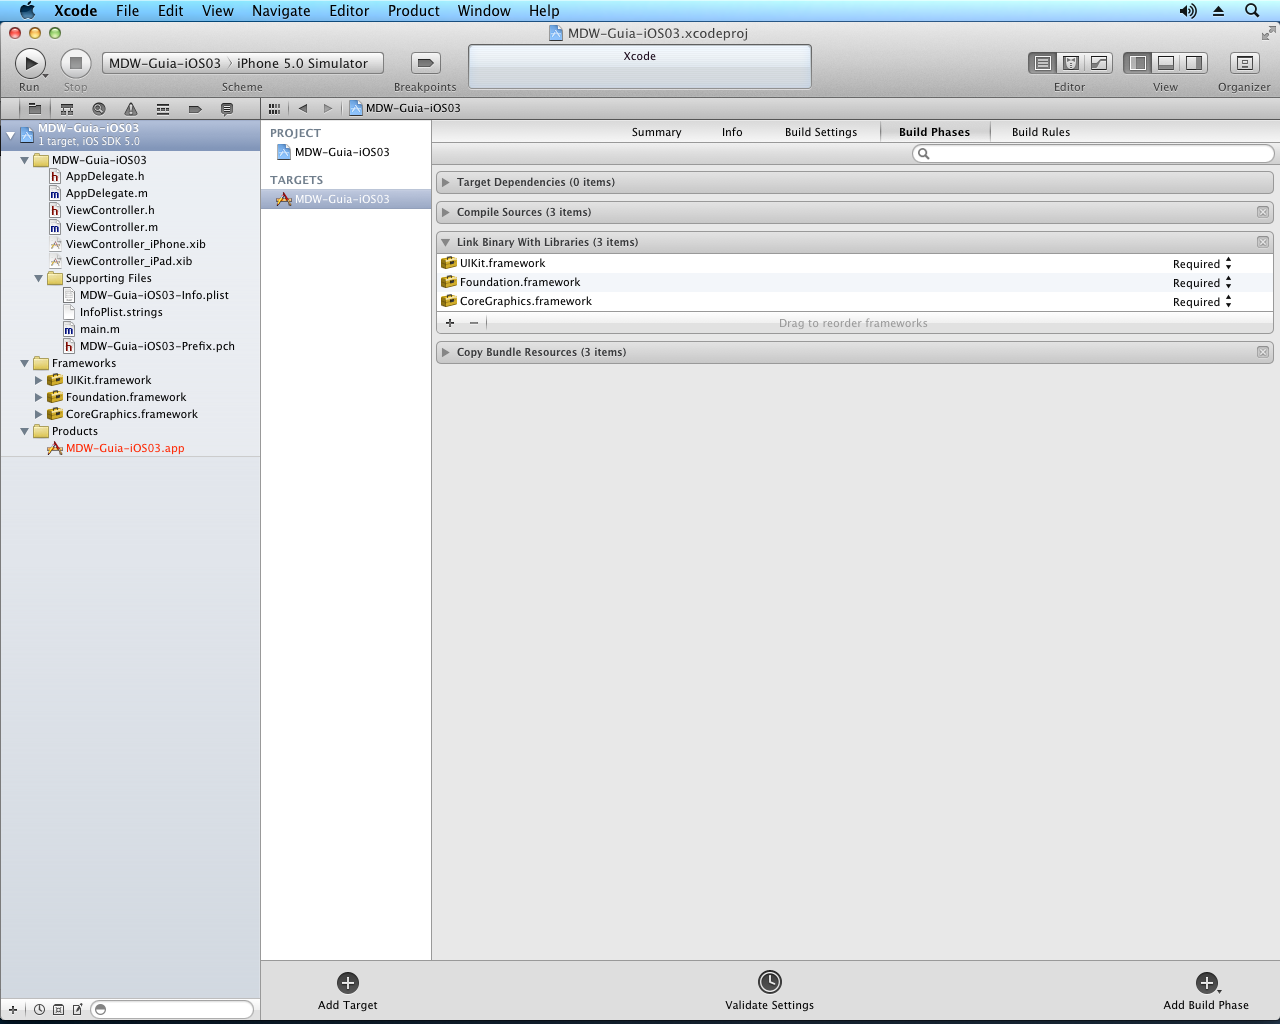The height and width of the screenshot is (1024, 1280).
Task: Collapse Link Binary With Libraries section
Action: pos(446,242)
